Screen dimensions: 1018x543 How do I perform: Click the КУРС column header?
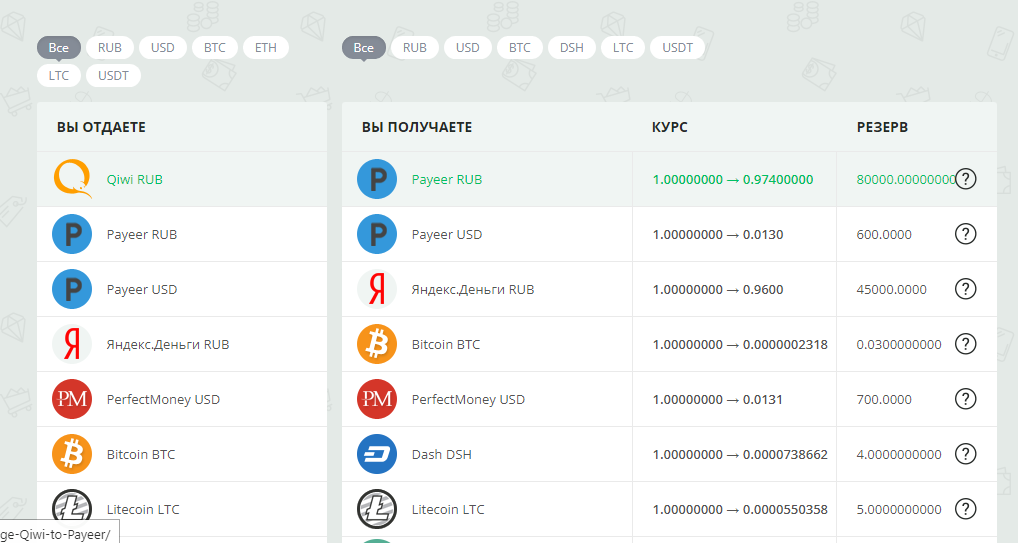[669, 127]
